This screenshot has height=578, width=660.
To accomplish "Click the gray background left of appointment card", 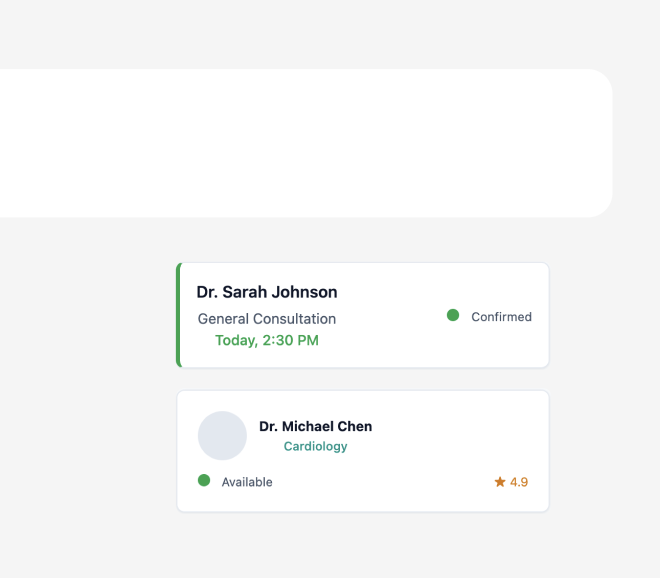I will 90,316.
